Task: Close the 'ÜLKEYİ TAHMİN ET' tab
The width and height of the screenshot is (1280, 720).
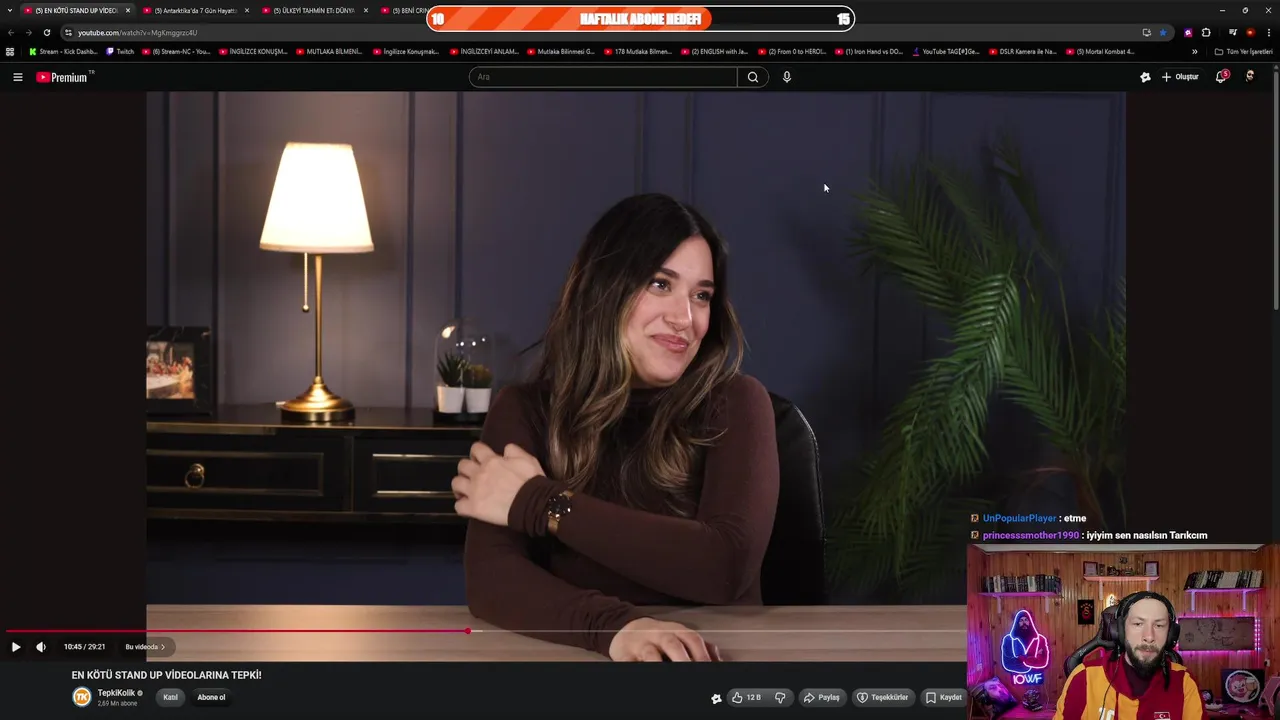Action: point(366,10)
